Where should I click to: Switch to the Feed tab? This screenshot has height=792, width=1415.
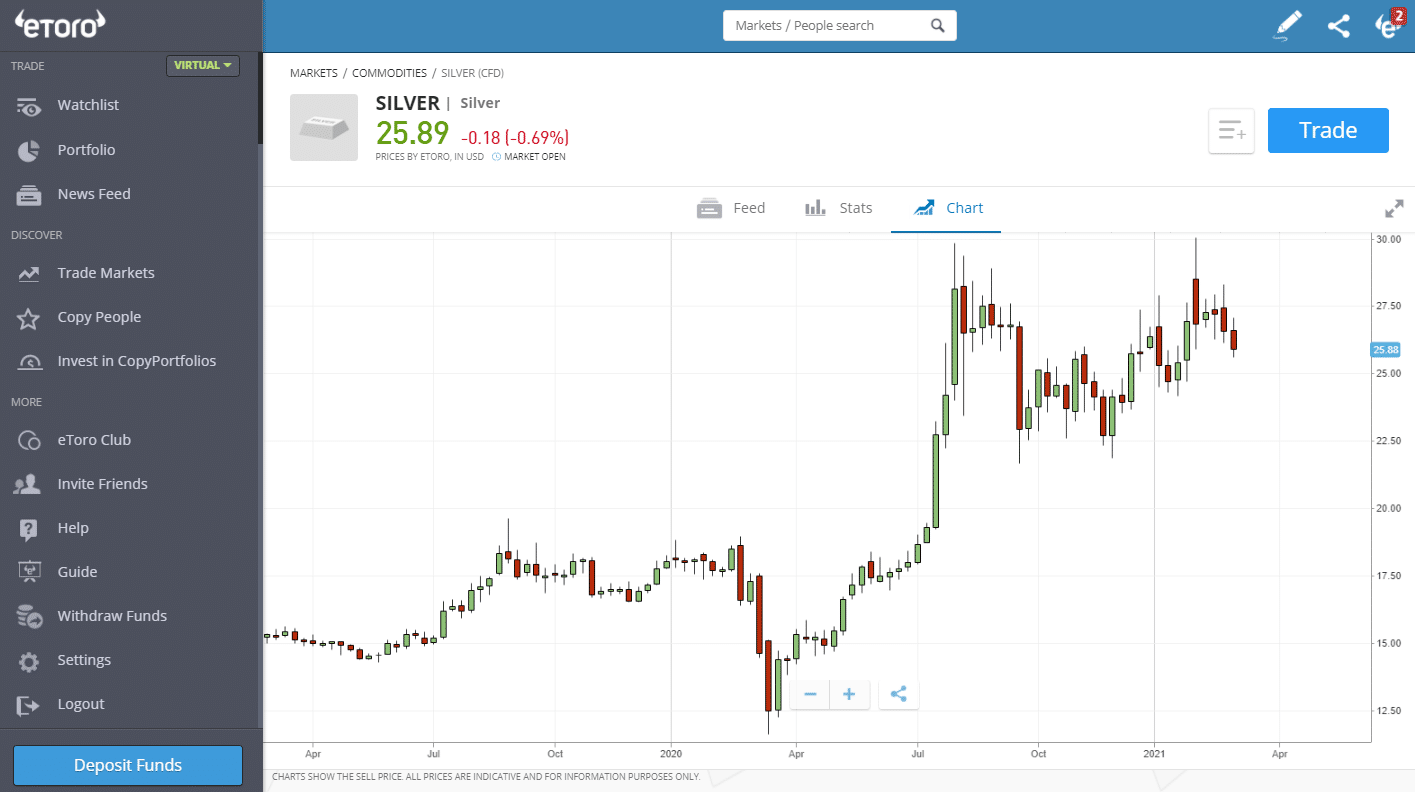[731, 208]
